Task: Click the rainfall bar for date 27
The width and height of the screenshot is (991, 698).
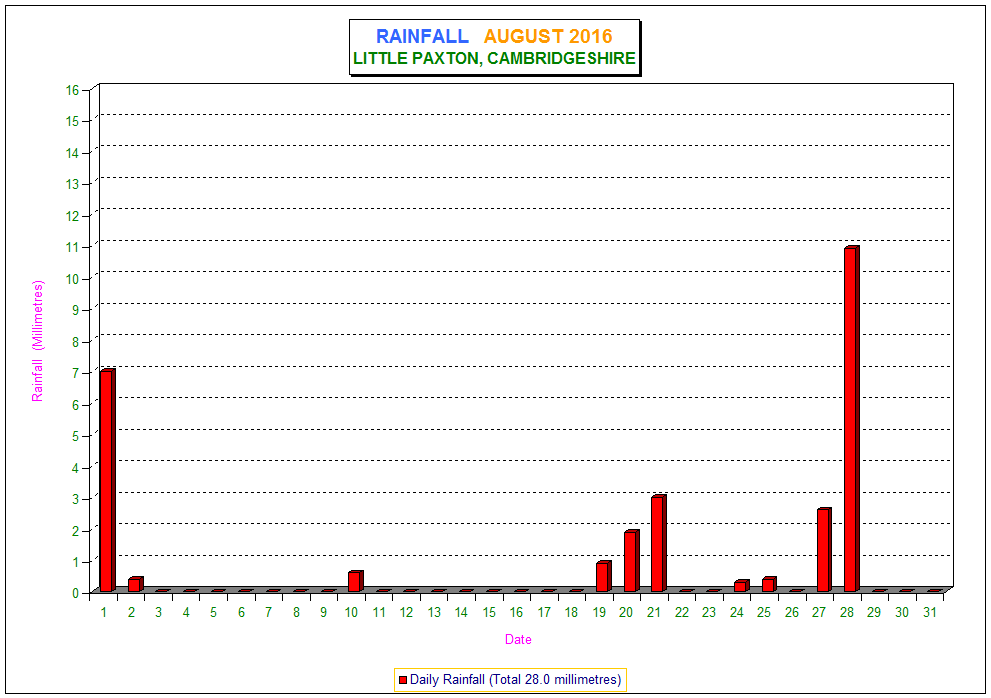Action: click(824, 550)
